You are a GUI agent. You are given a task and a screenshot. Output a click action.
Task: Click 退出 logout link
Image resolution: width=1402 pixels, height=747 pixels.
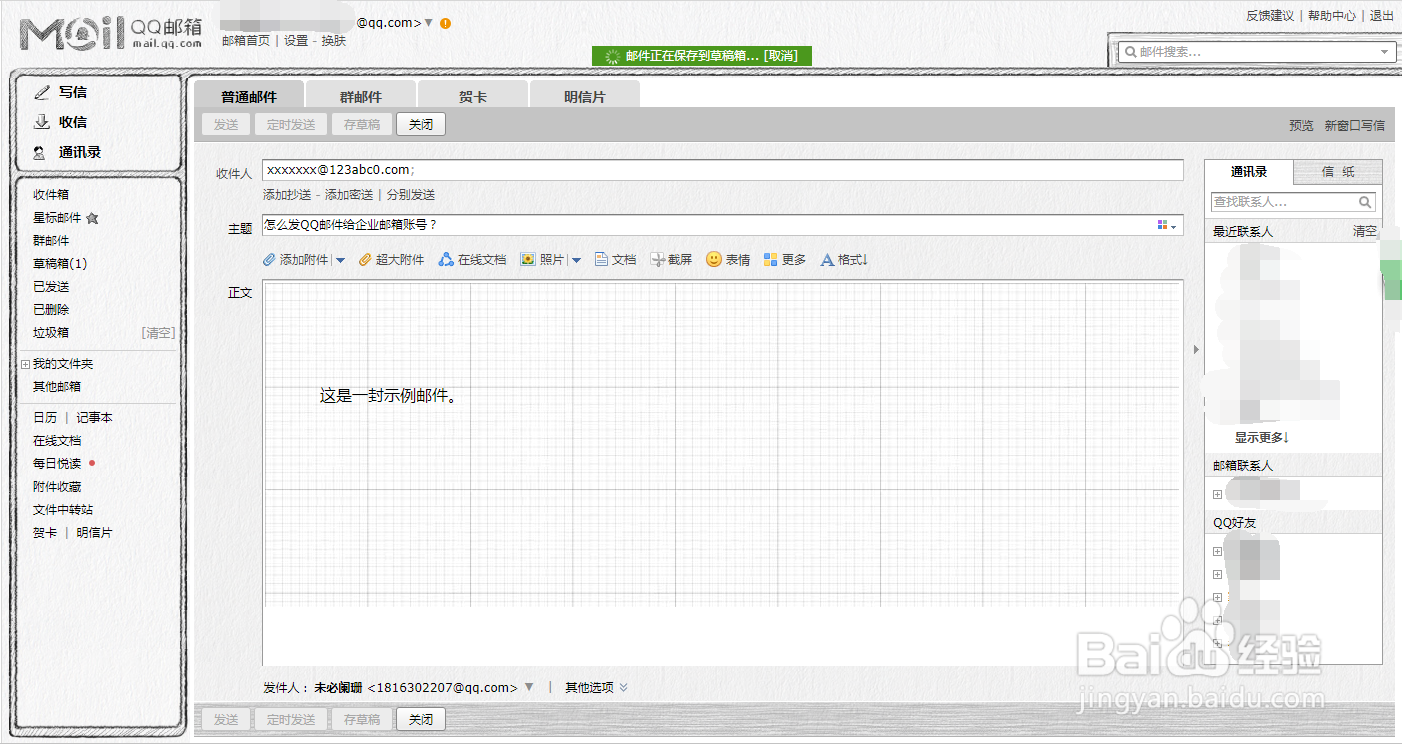[1382, 16]
